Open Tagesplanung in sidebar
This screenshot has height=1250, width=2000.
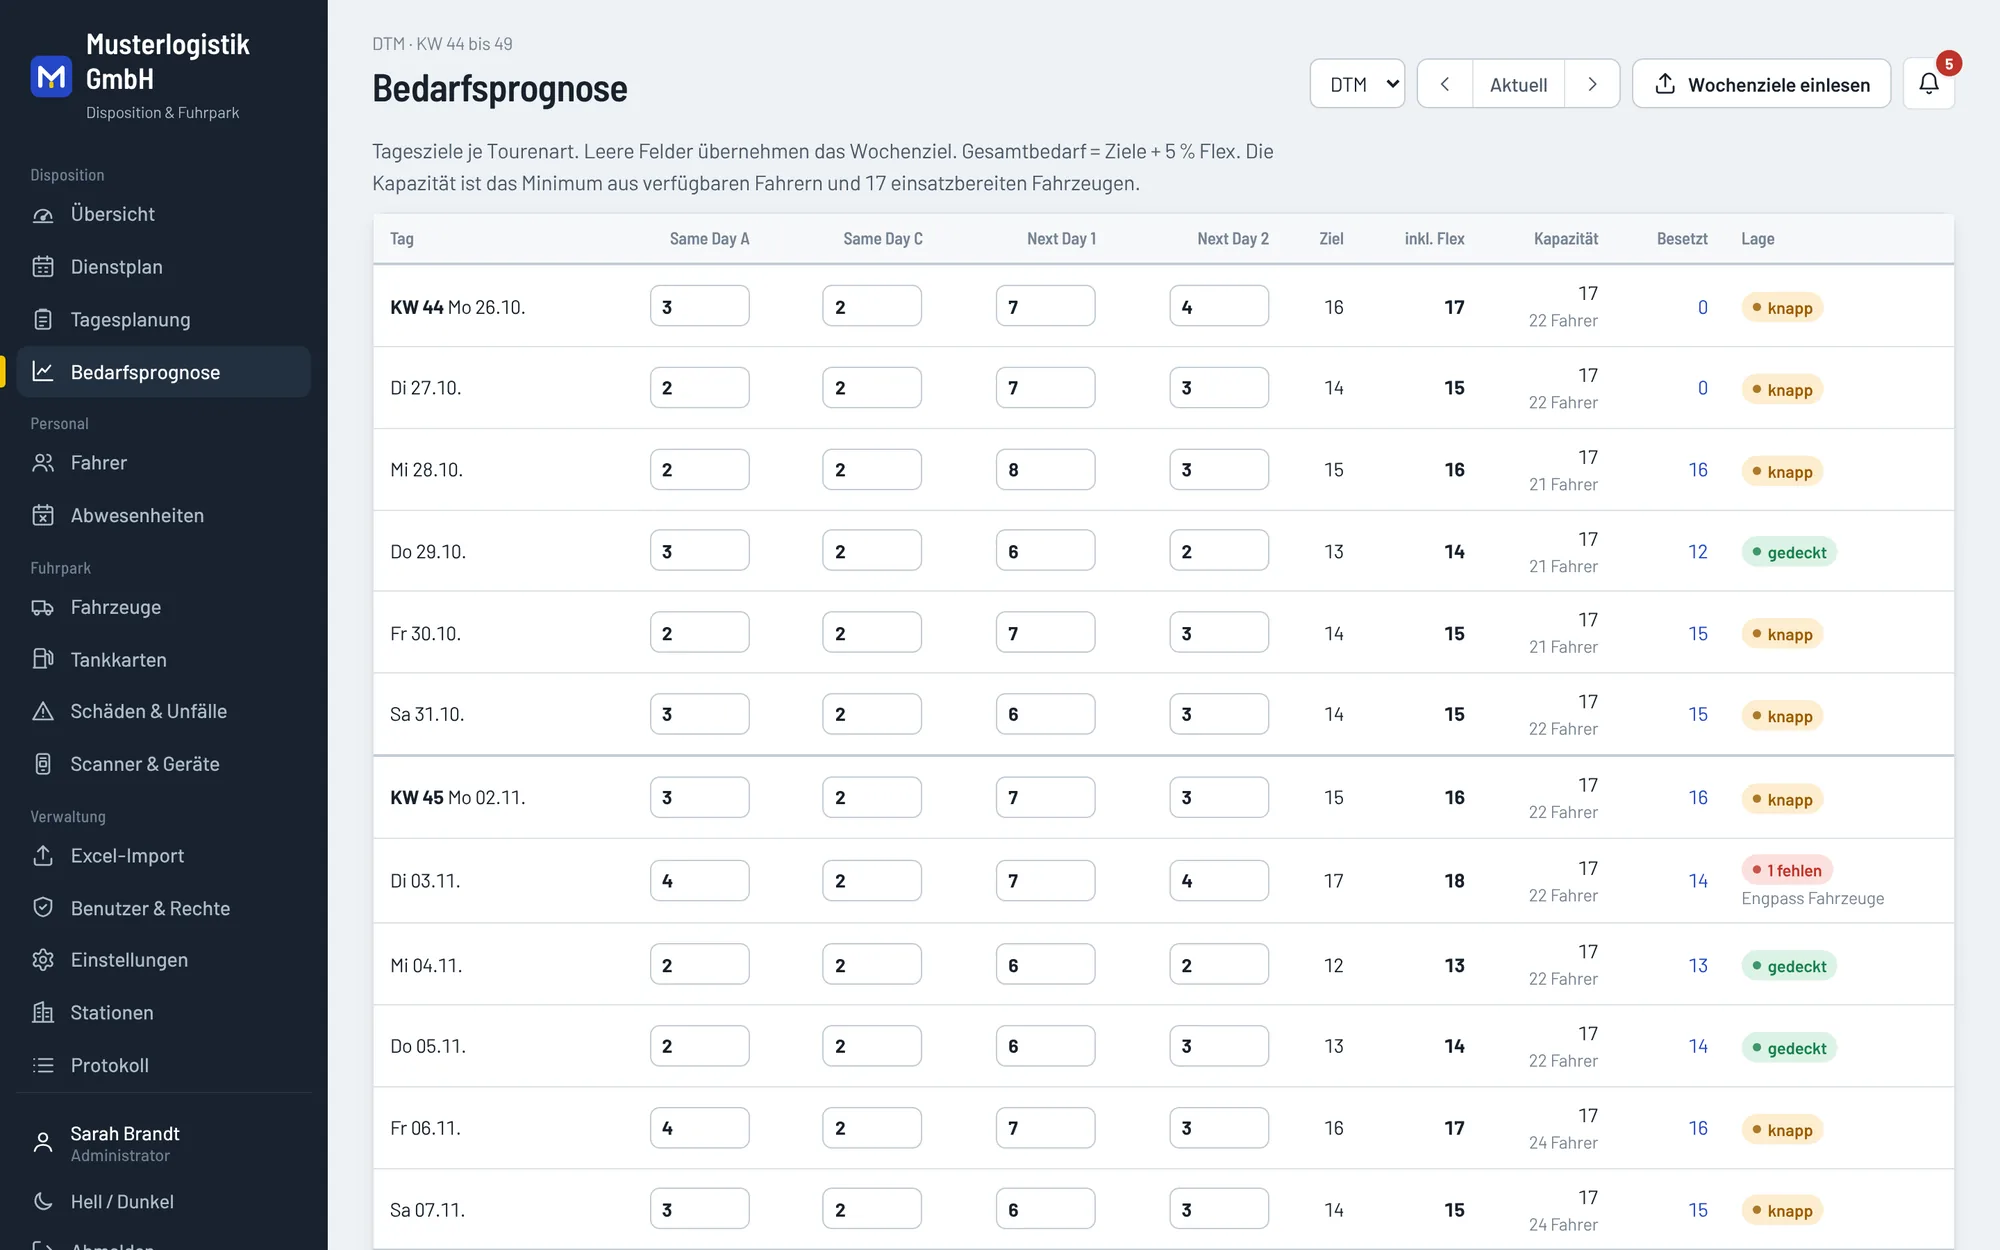click(164, 320)
